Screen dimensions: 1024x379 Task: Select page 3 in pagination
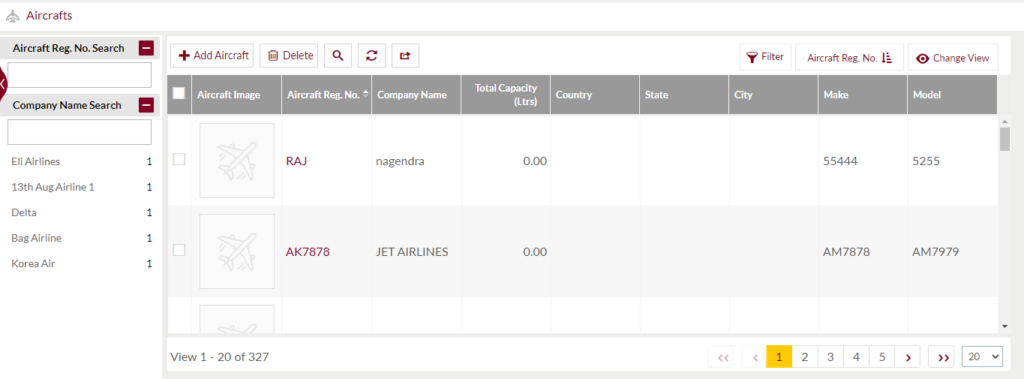point(830,357)
